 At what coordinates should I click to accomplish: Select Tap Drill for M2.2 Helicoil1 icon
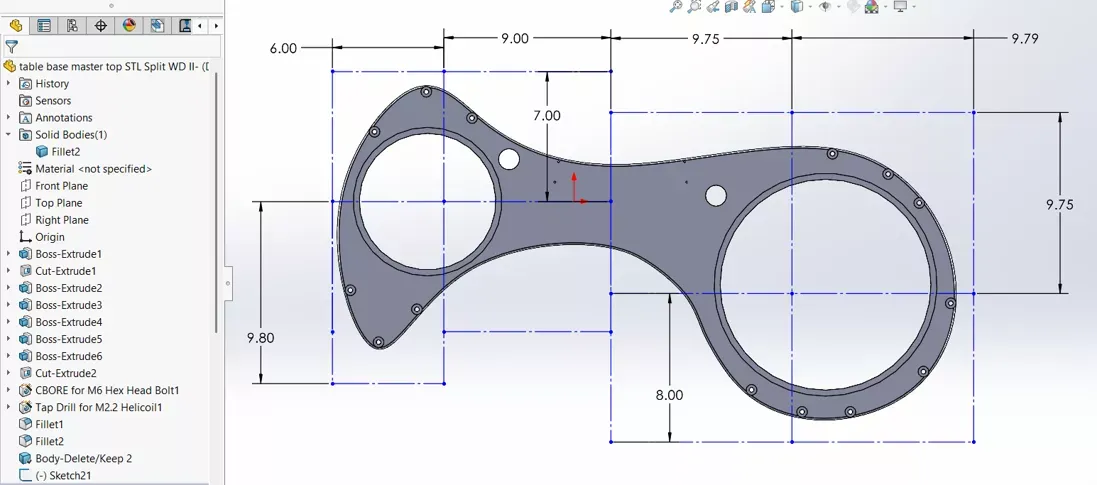point(26,407)
